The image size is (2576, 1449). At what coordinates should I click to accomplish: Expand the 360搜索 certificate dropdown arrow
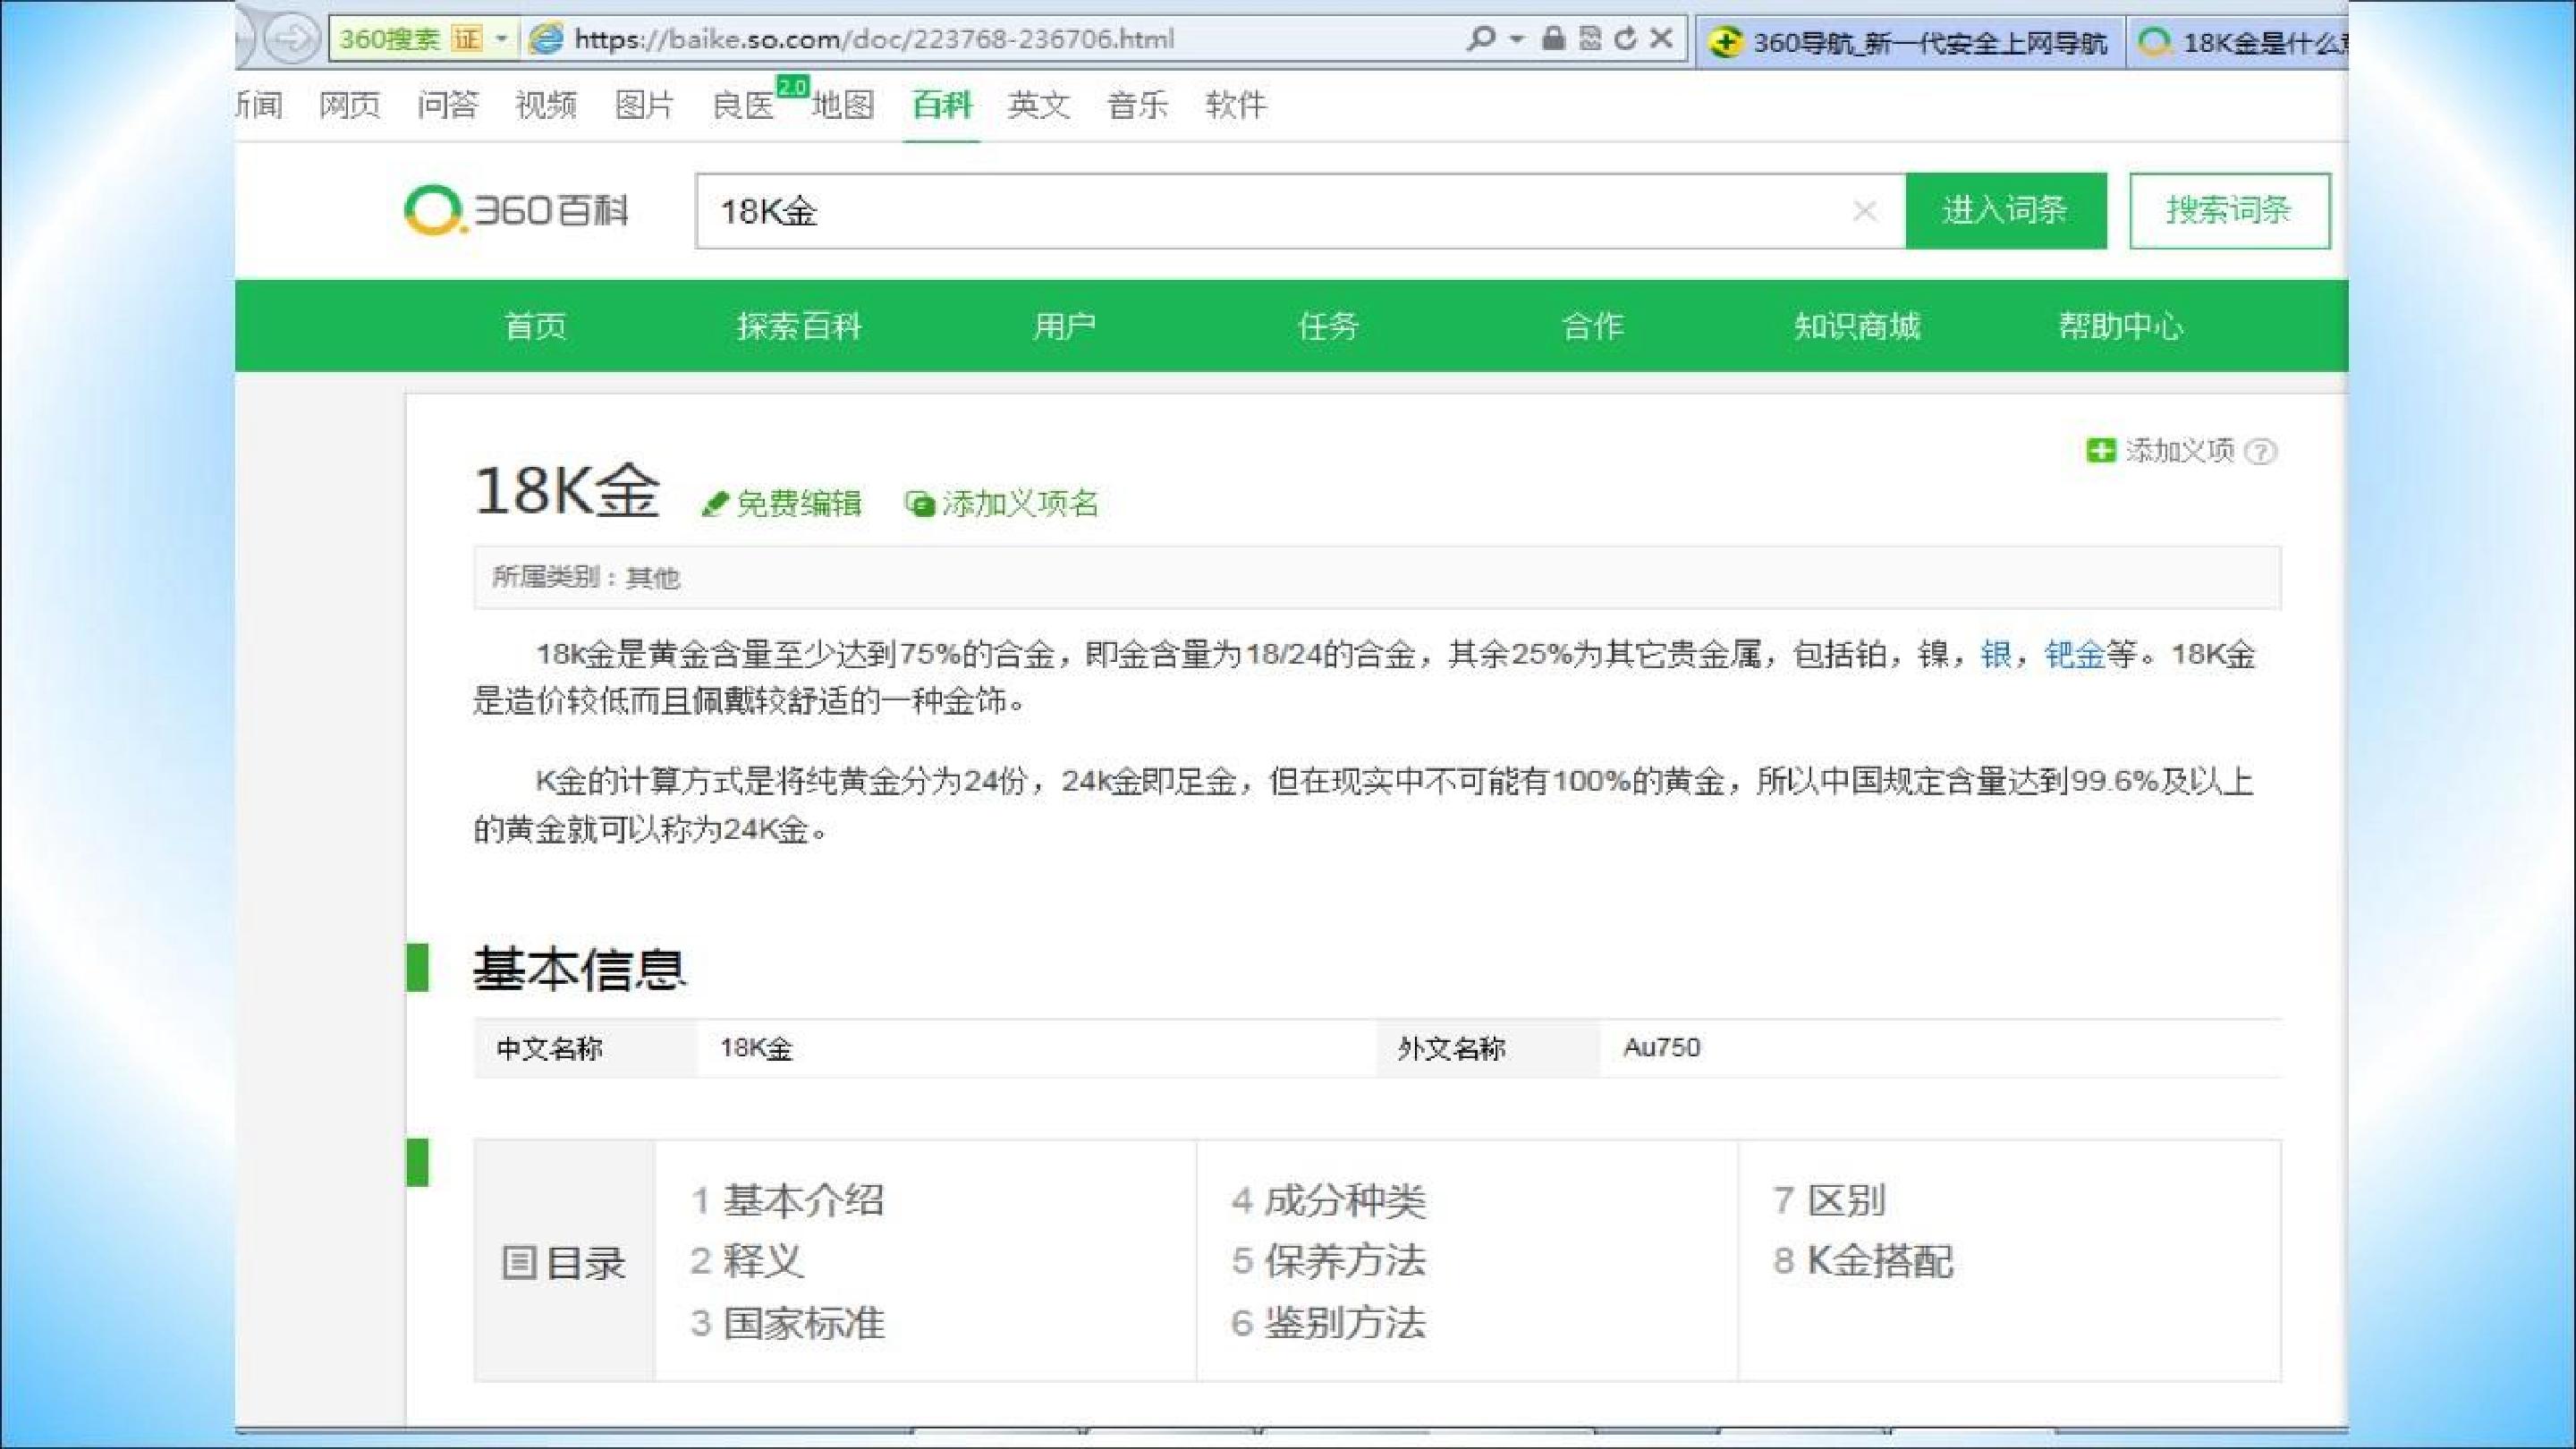tap(502, 39)
